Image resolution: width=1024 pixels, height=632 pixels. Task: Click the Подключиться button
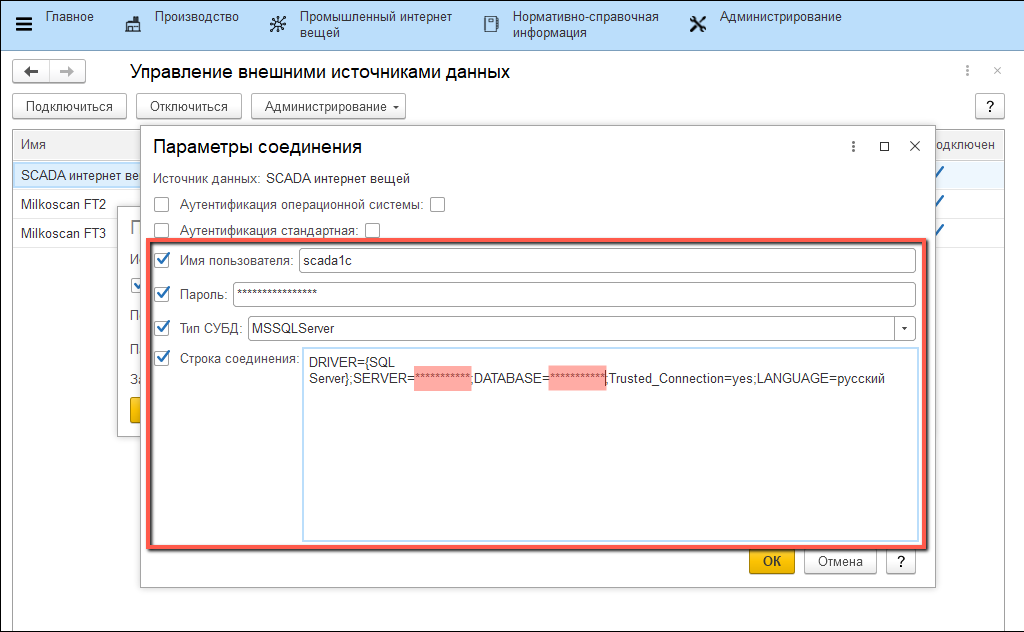(69, 107)
